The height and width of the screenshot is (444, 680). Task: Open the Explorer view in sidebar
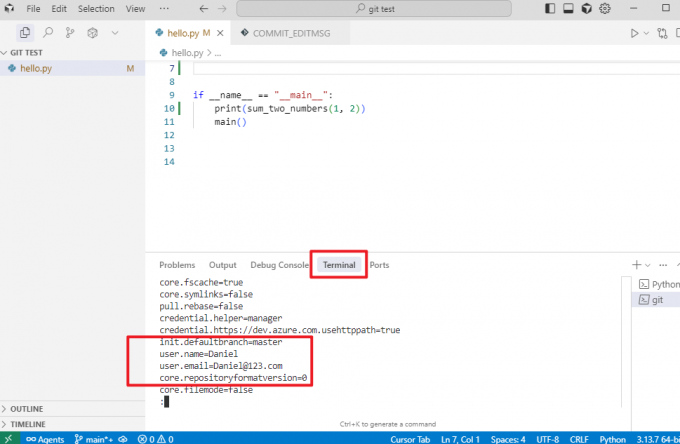[25, 33]
